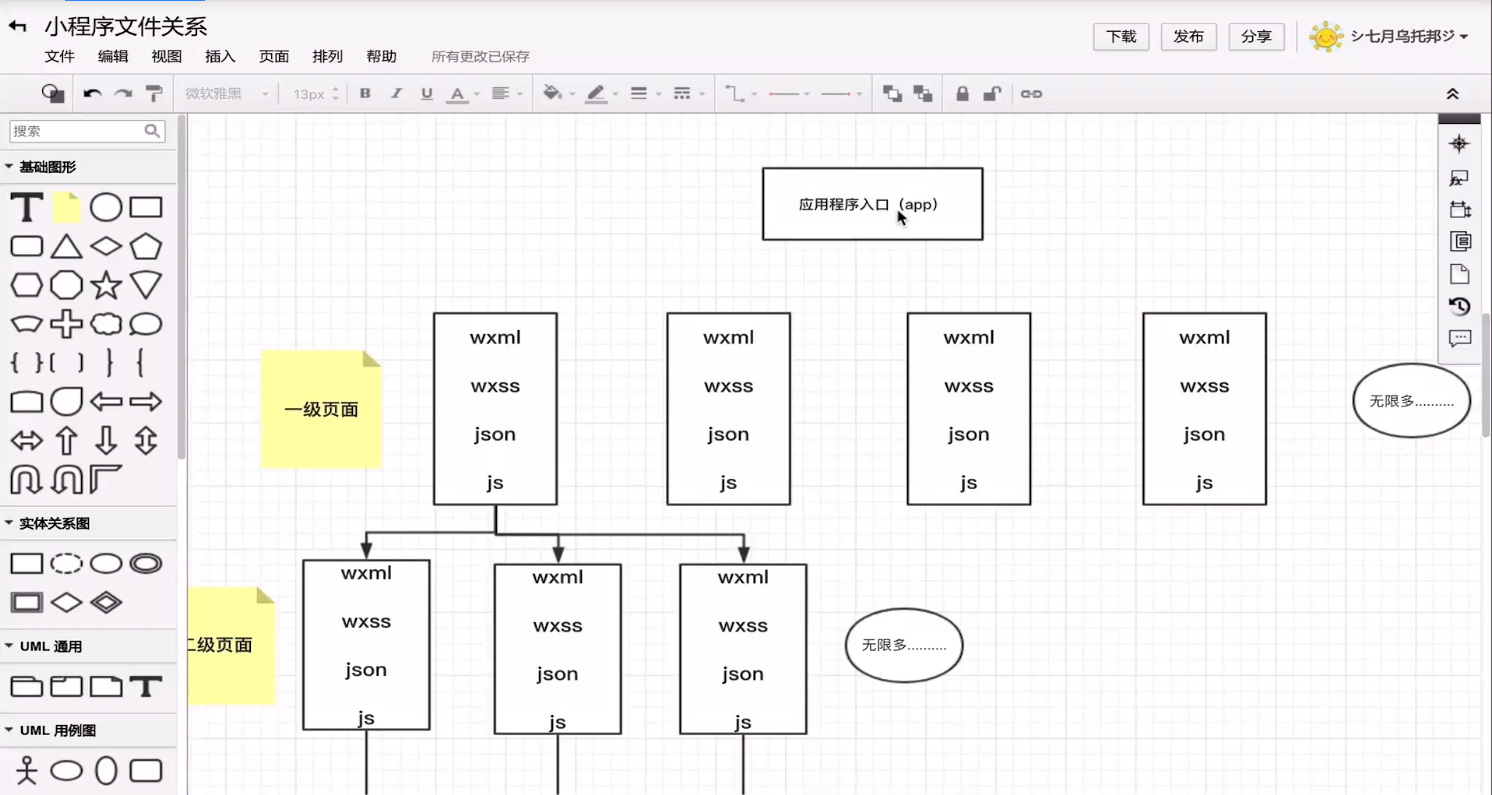Open the connector type dropdown
This screenshot has width=1492, height=795.
pyautogui.click(x=741, y=94)
